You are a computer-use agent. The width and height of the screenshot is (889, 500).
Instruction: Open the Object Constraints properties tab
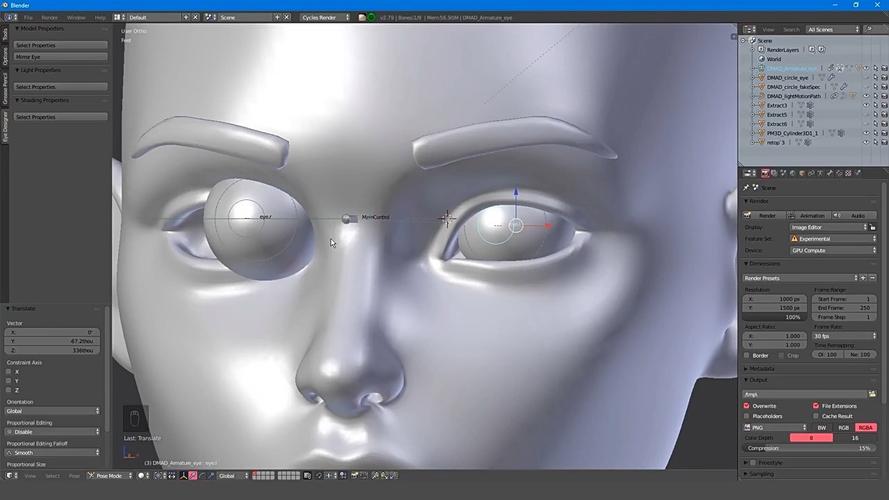point(811,173)
